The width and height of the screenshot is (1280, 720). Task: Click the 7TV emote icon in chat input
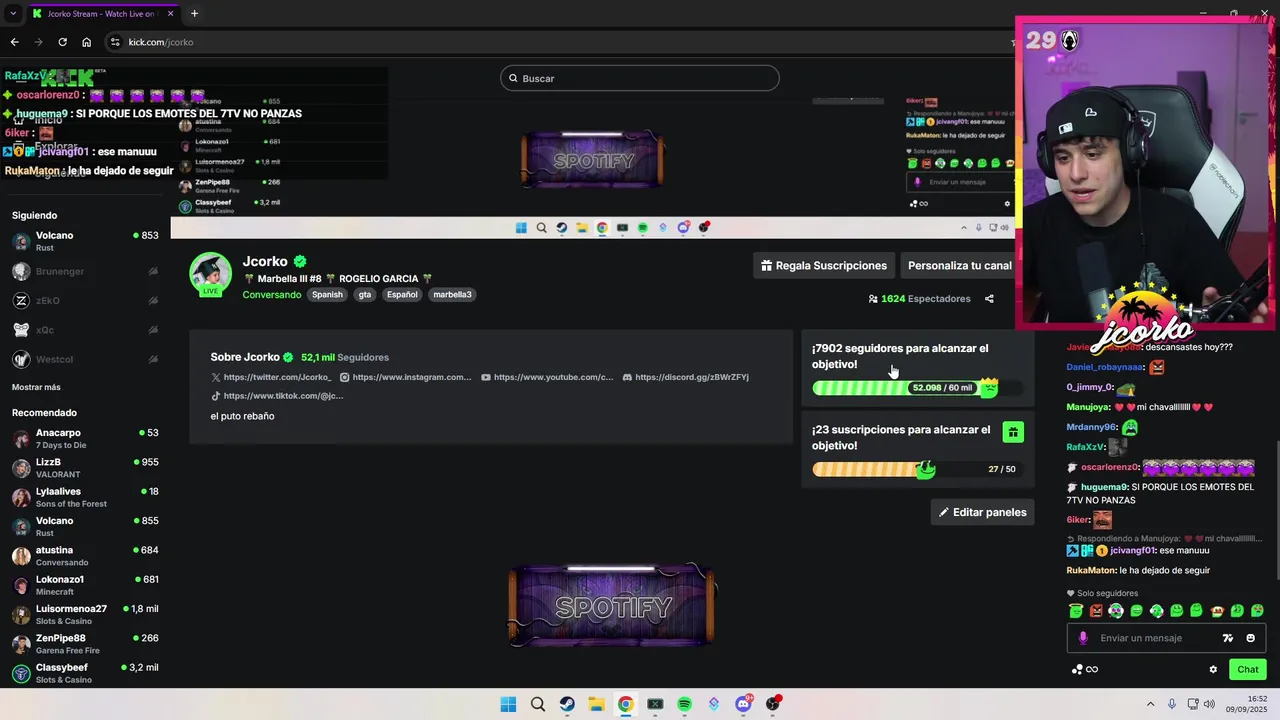[x=1228, y=638]
